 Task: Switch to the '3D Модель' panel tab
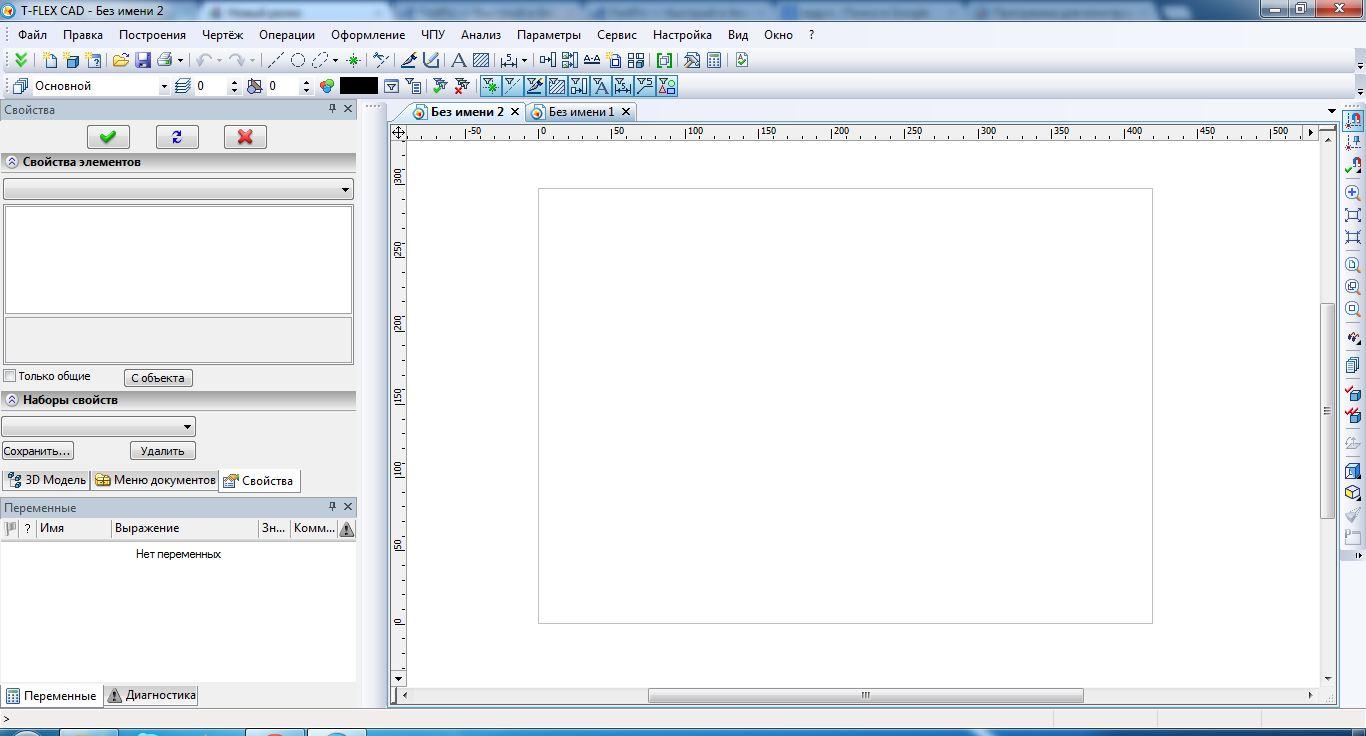[46, 480]
